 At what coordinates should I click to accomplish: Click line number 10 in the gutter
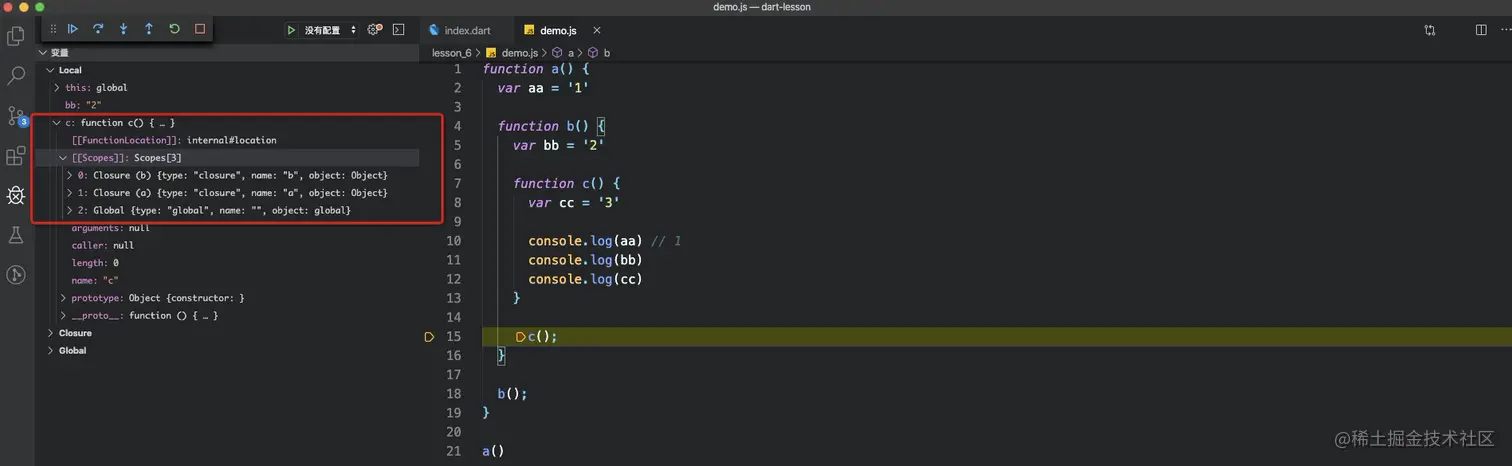pos(454,241)
